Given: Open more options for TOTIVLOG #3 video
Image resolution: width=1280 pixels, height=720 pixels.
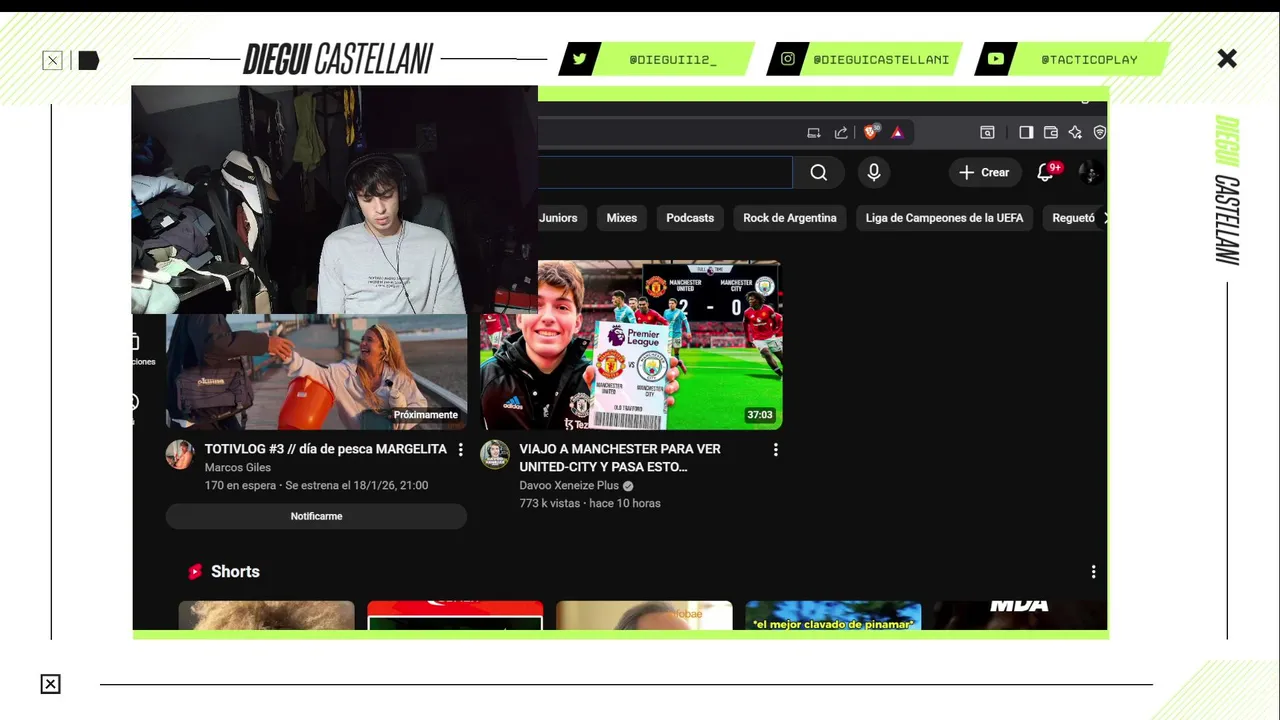Looking at the screenshot, I should click(x=460, y=450).
